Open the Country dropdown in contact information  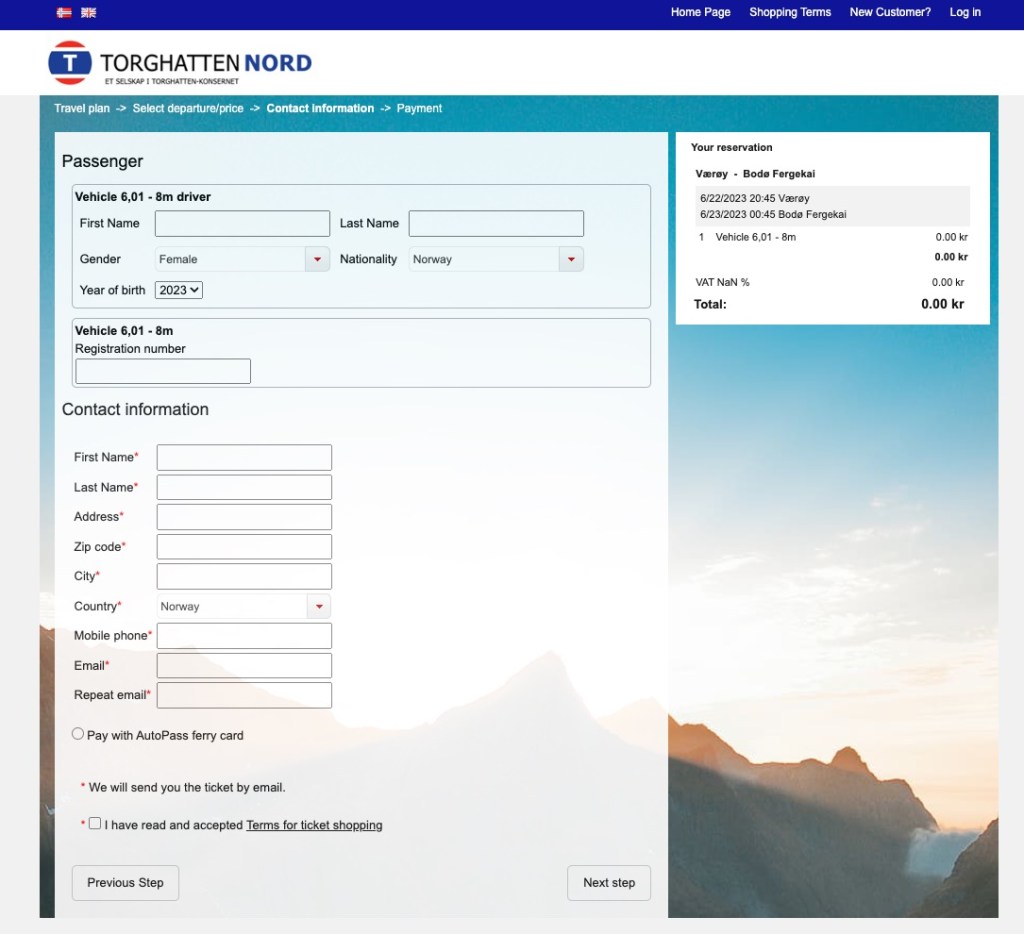pos(244,606)
